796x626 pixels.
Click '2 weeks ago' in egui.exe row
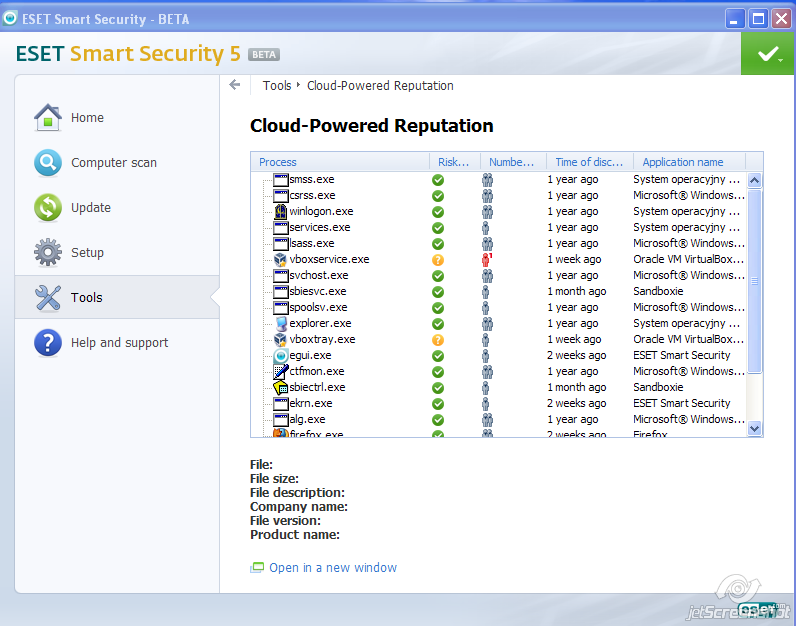577,355
